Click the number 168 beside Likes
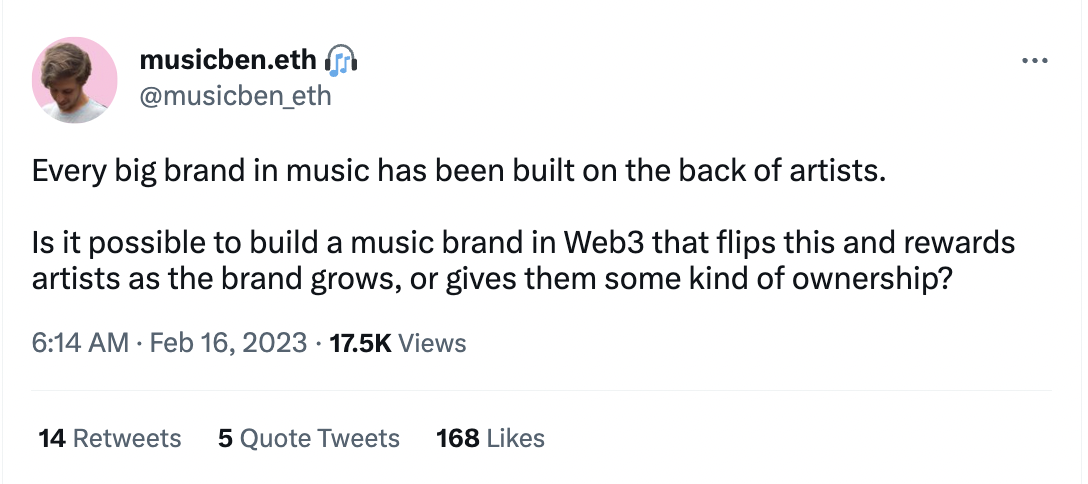 point(457,438)
